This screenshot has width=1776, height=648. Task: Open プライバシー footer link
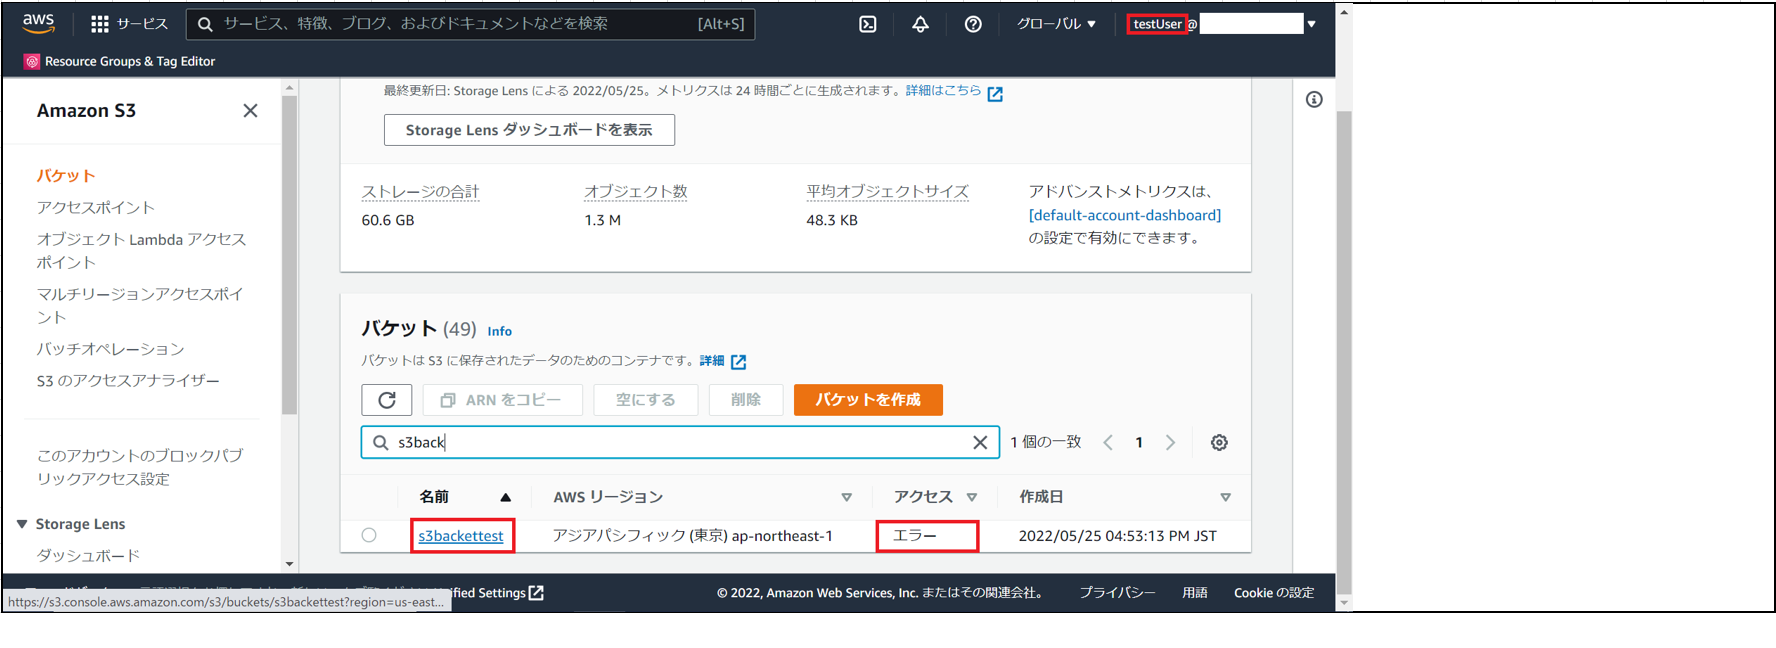(1117, 593)
